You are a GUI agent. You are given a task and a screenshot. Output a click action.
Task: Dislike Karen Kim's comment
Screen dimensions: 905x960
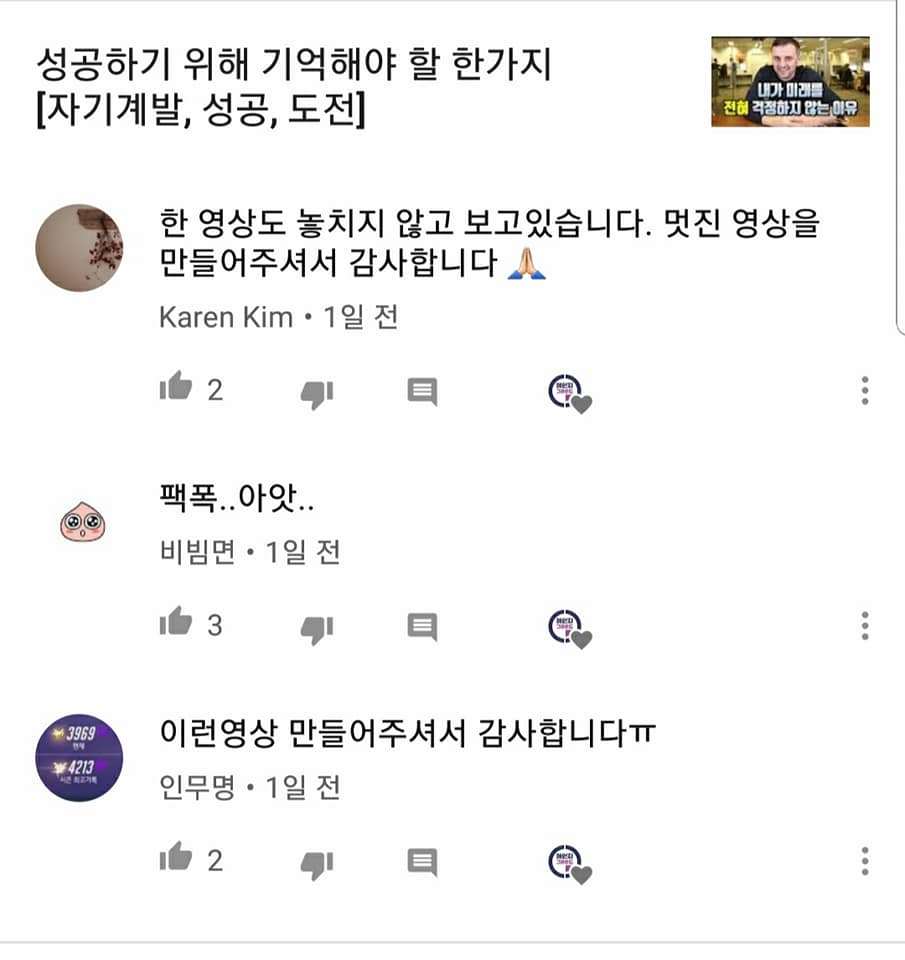pos(317,394)
